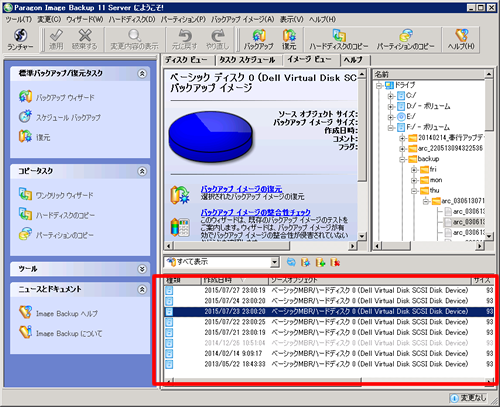Collapse the thu folder node
The height and width of the screenshot is (407, 500).
coord(414,191)
